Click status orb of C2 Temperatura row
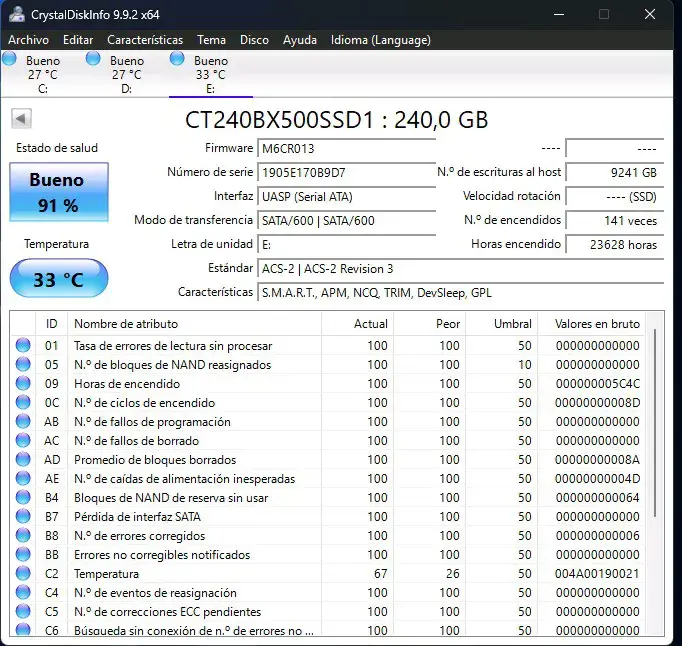This screenshot has width=682, height=646. (23, 573)
